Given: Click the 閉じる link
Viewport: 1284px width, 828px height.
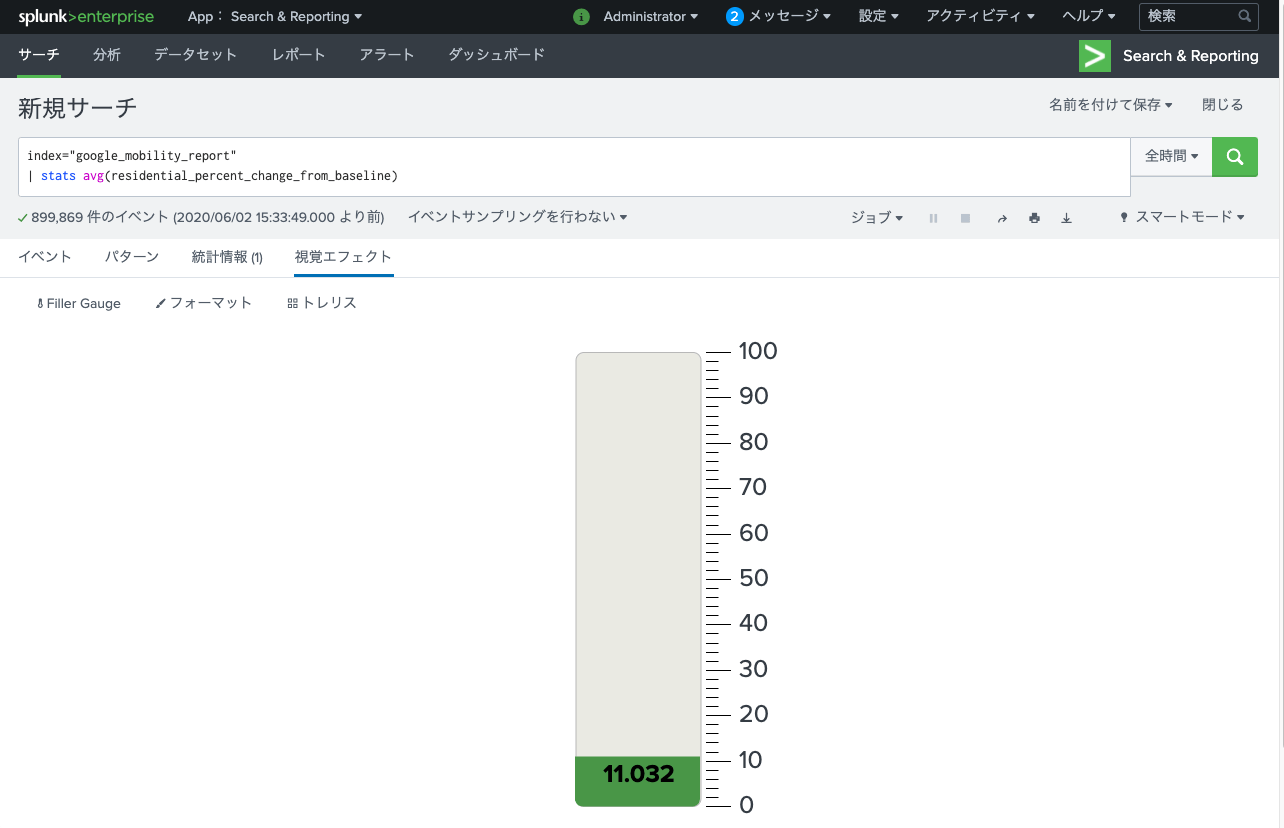Looking at the screenshot, I should (1222, 104).
